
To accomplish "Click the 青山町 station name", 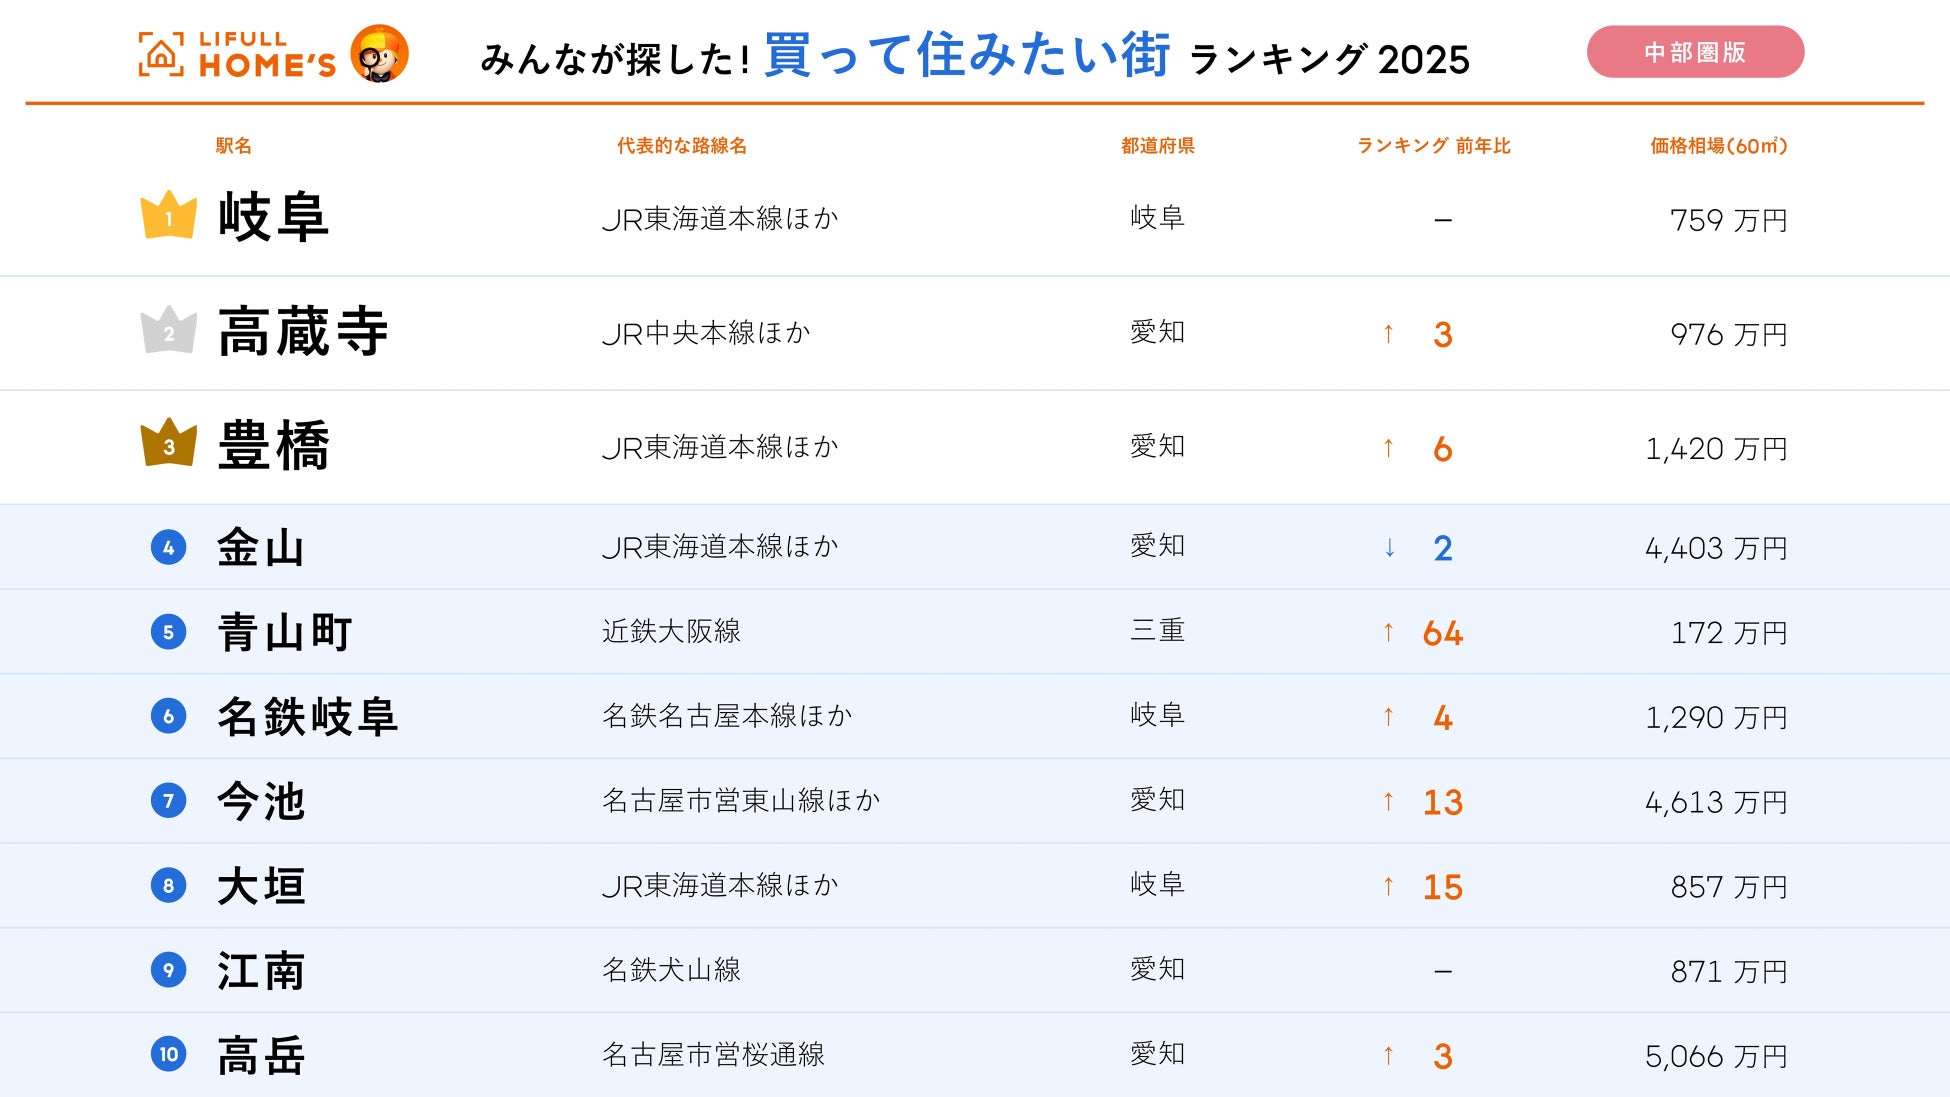I will [285, 632].
